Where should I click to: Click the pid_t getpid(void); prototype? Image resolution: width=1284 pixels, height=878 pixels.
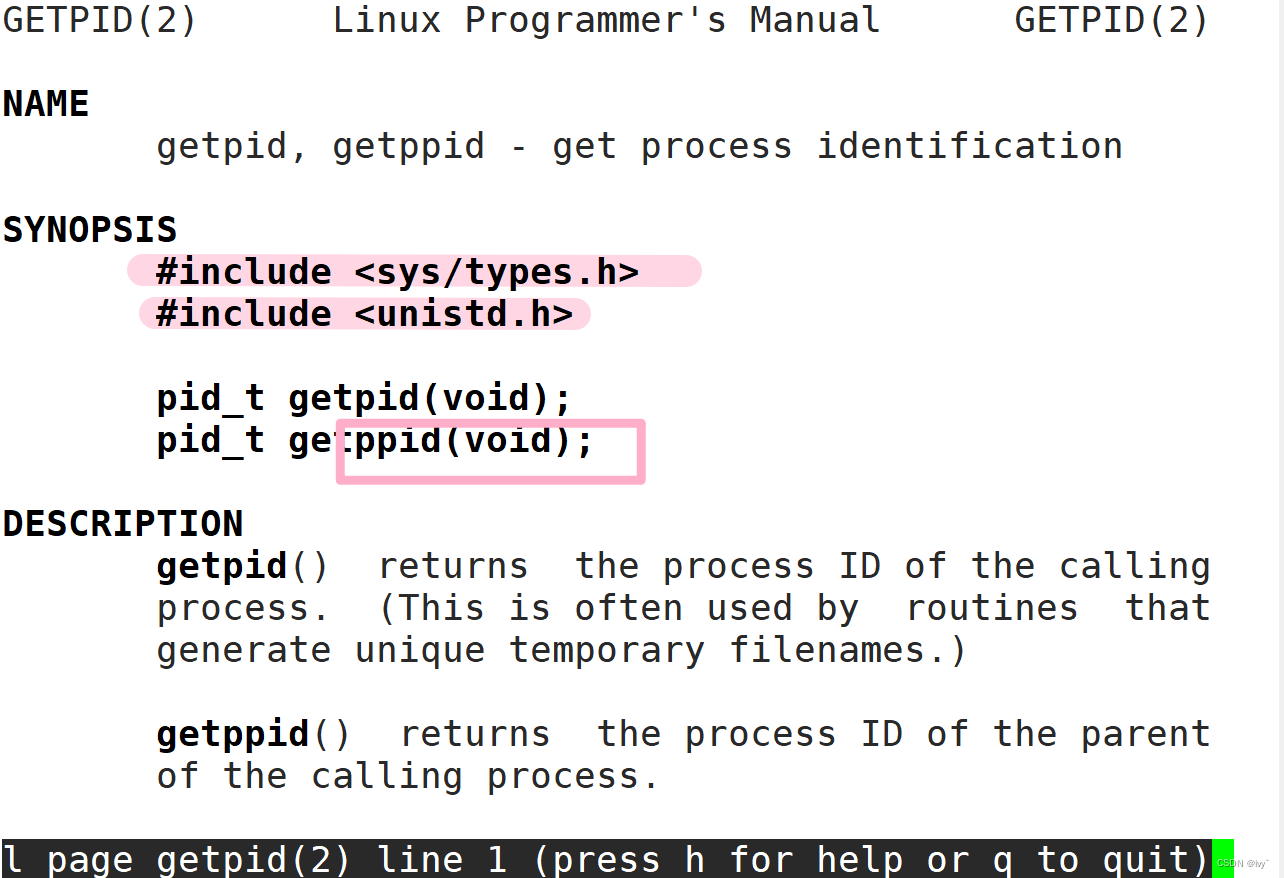pyautogui.click(x=364, y=399)
